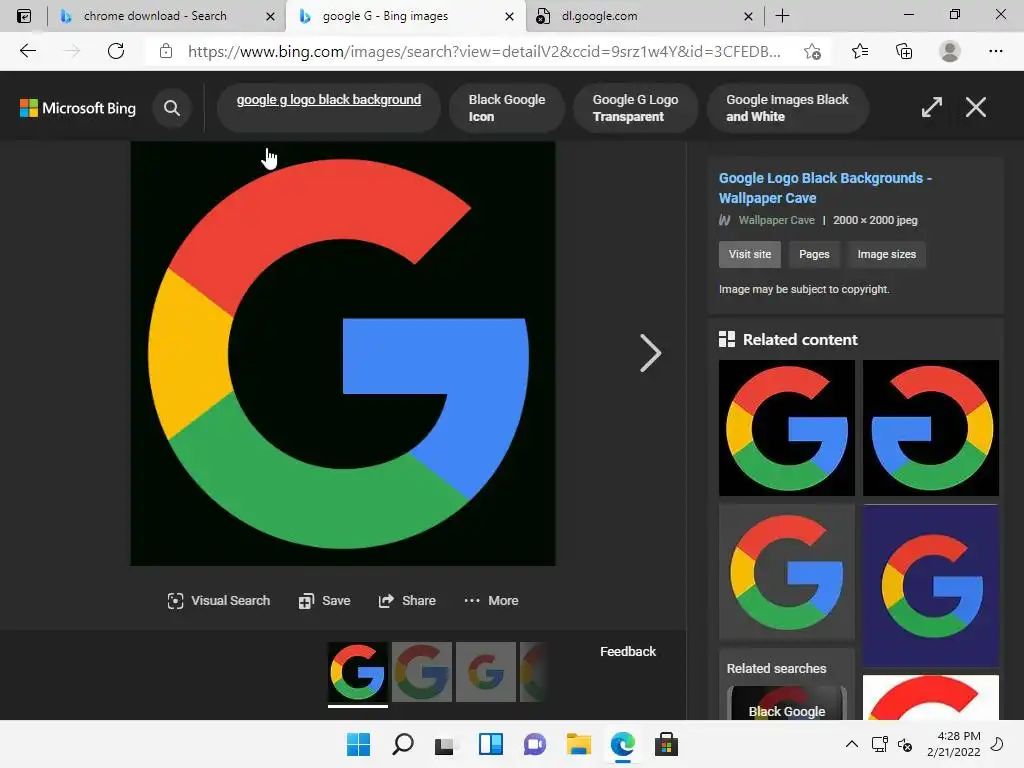Image resolution: width=1024 pixels, height=768 pixels.
Task: Open mirrored G logo related thumbnail
Action: pos(931,428)
